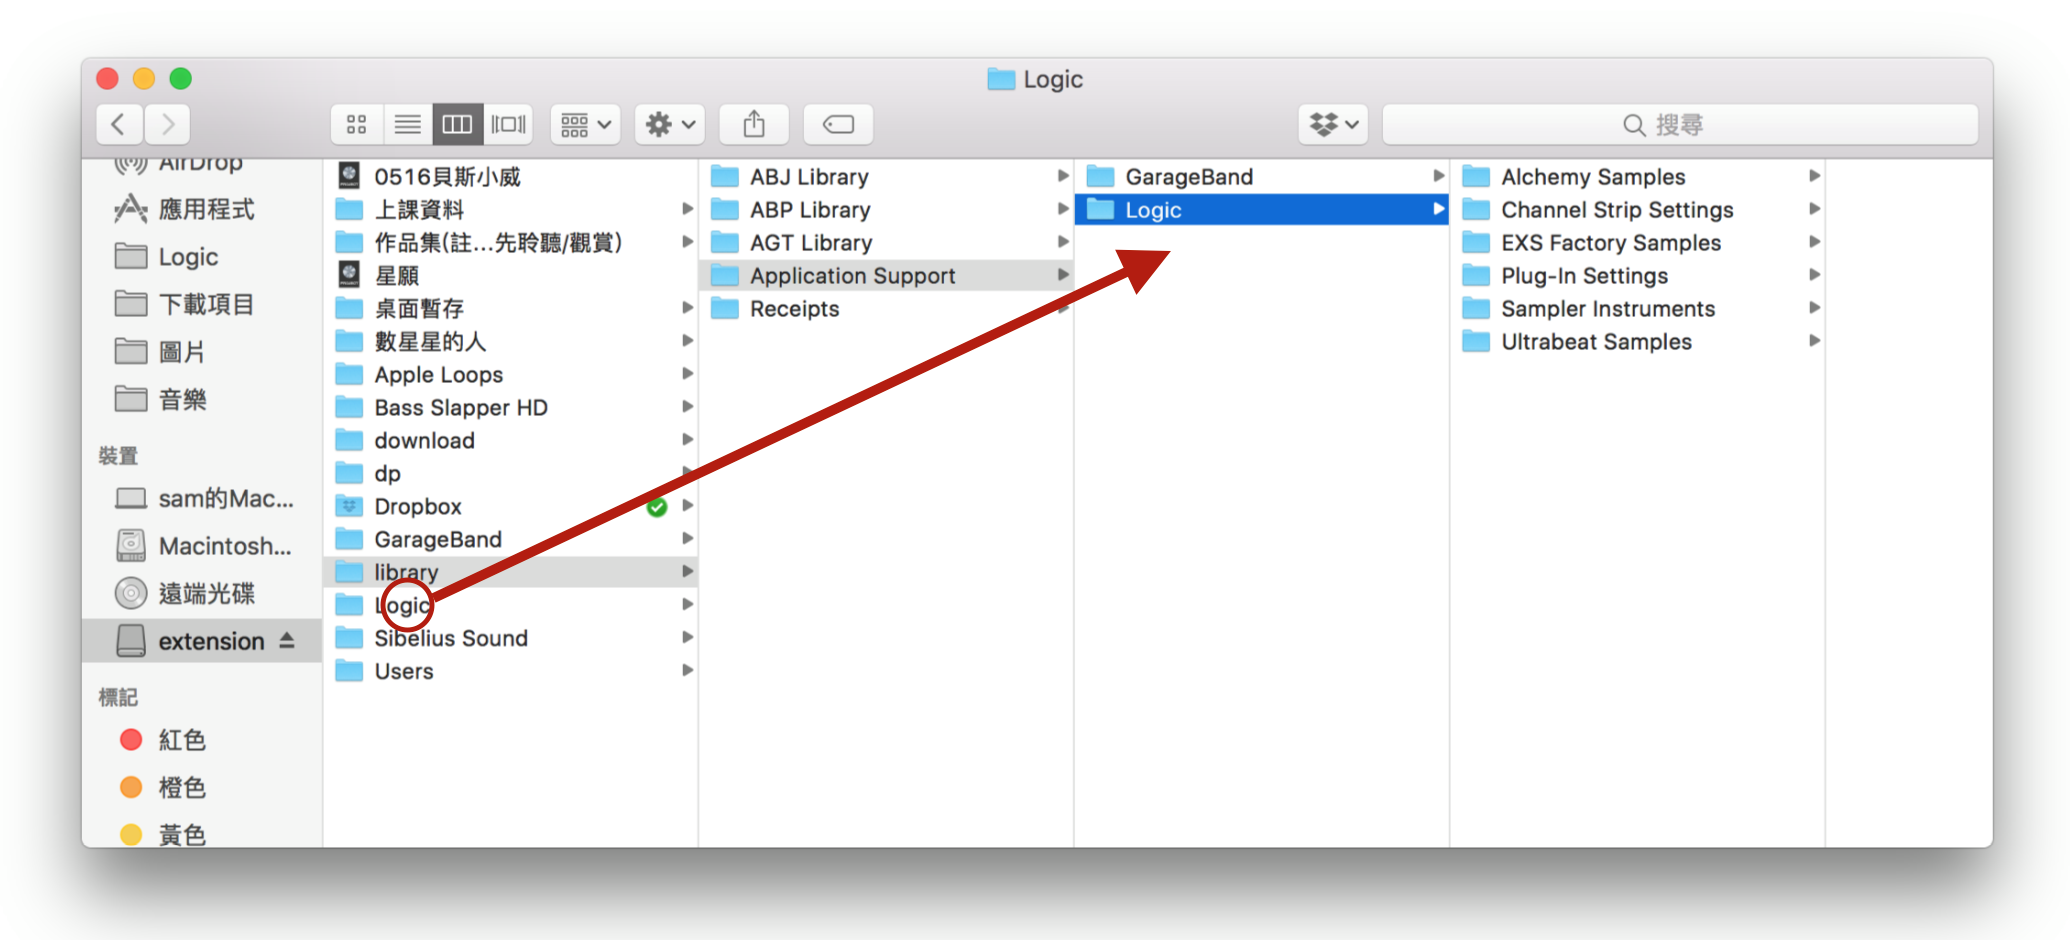Open the 數星星的人 folder
The width and height of the screenshot is (2070, 940).
pos(430,341)
